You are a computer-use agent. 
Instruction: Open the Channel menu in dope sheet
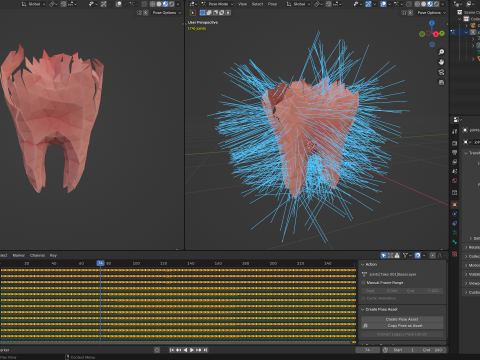pos(37,255)
